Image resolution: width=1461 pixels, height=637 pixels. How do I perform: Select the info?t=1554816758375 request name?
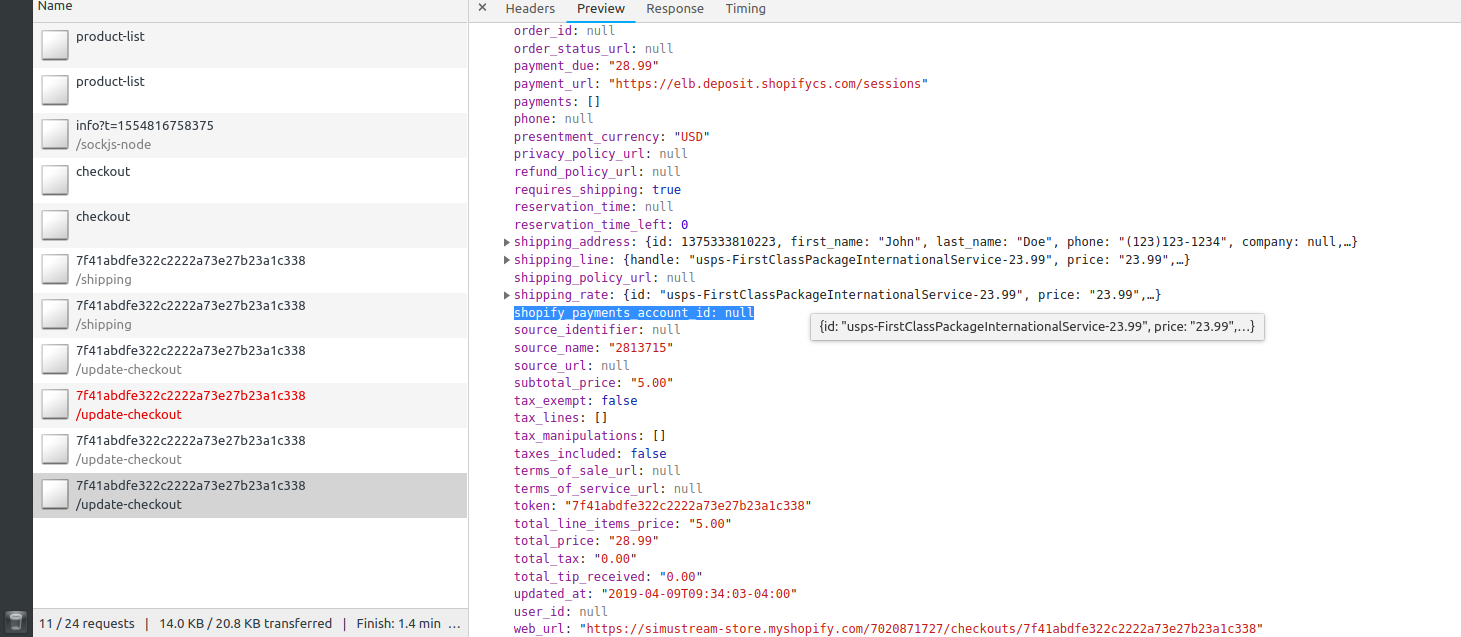[145, 126]
